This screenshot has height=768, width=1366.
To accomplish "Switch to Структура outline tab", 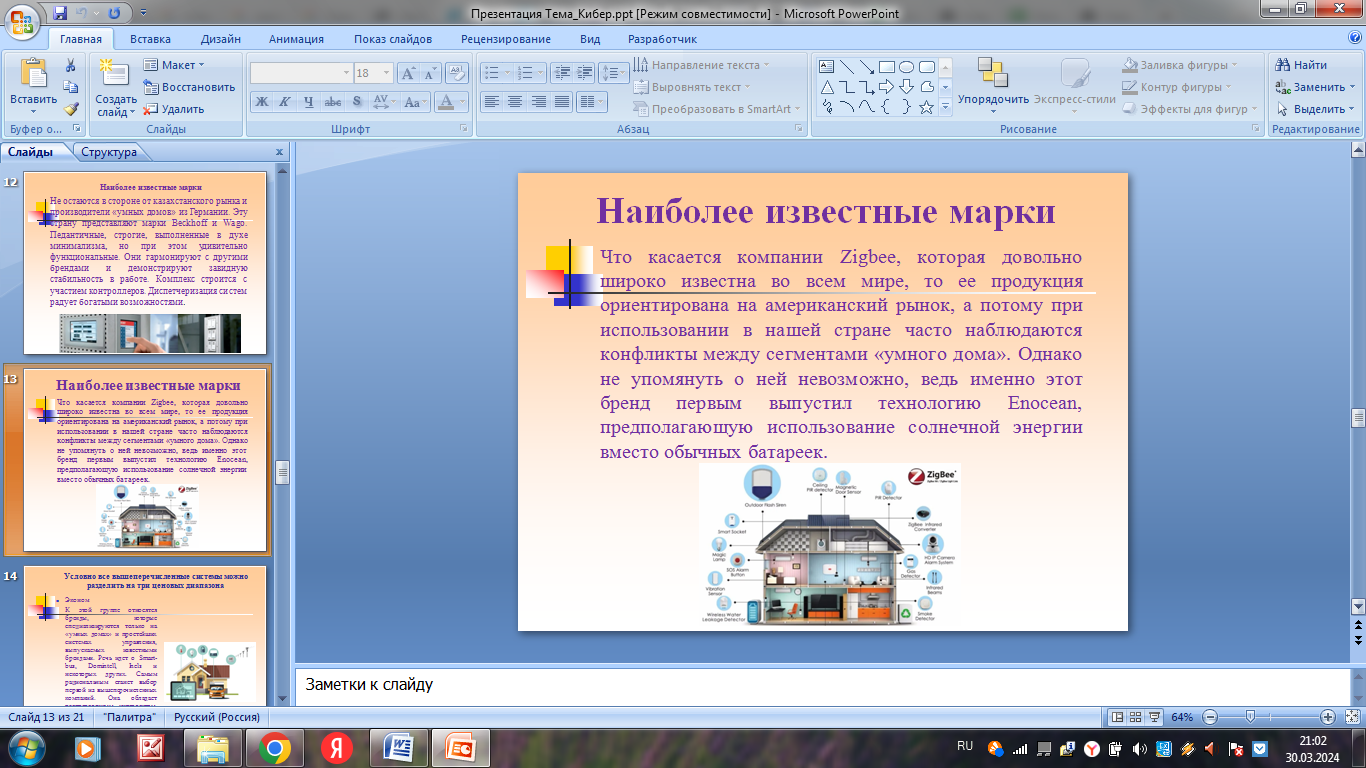I will point(109,152).
